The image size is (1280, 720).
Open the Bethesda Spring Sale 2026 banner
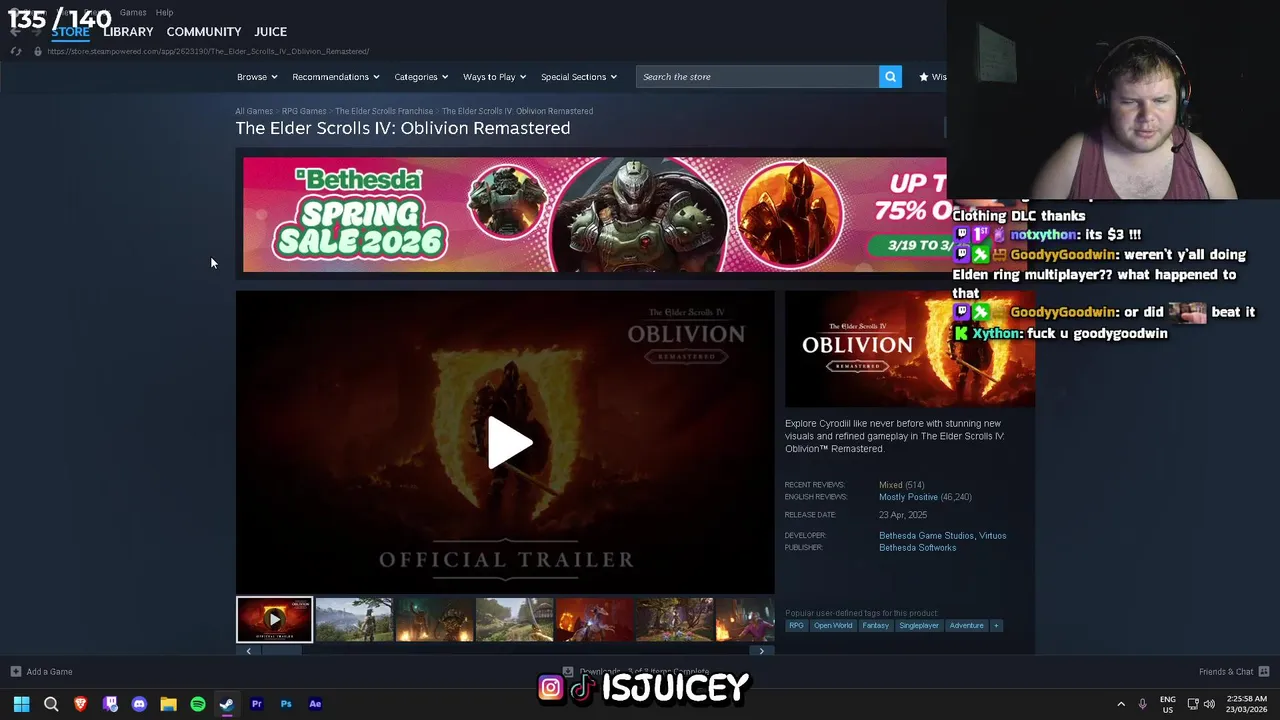pos(594,214)
